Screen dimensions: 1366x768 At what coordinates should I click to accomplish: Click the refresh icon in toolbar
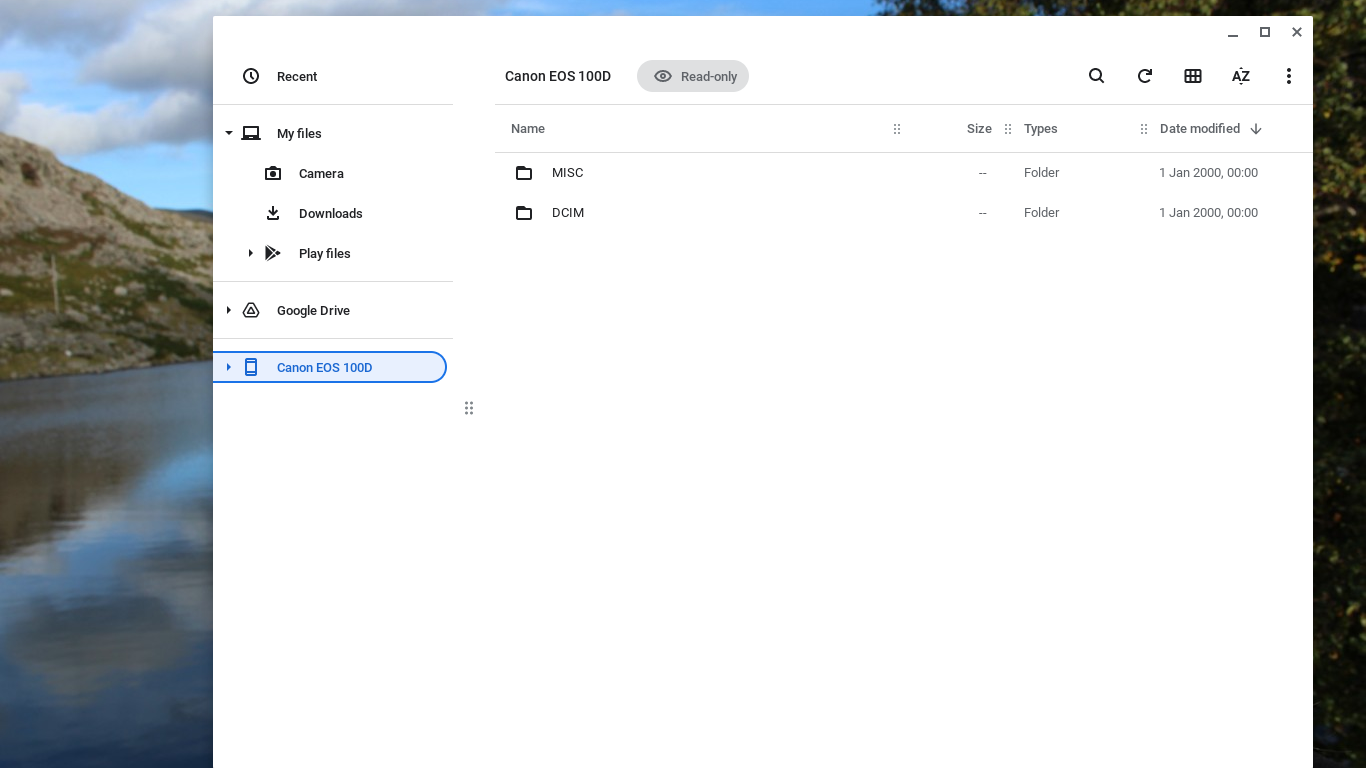(1145, 76)
